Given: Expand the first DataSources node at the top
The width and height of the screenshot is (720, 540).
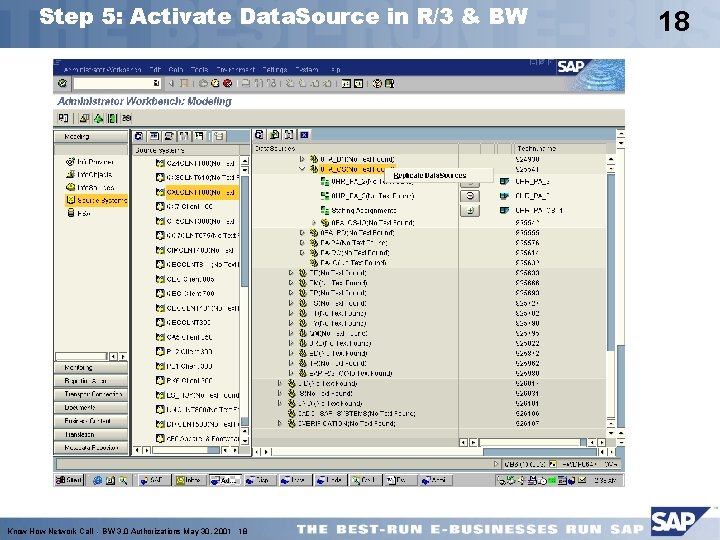Looking at the screenshot, I should coord(302,159).
